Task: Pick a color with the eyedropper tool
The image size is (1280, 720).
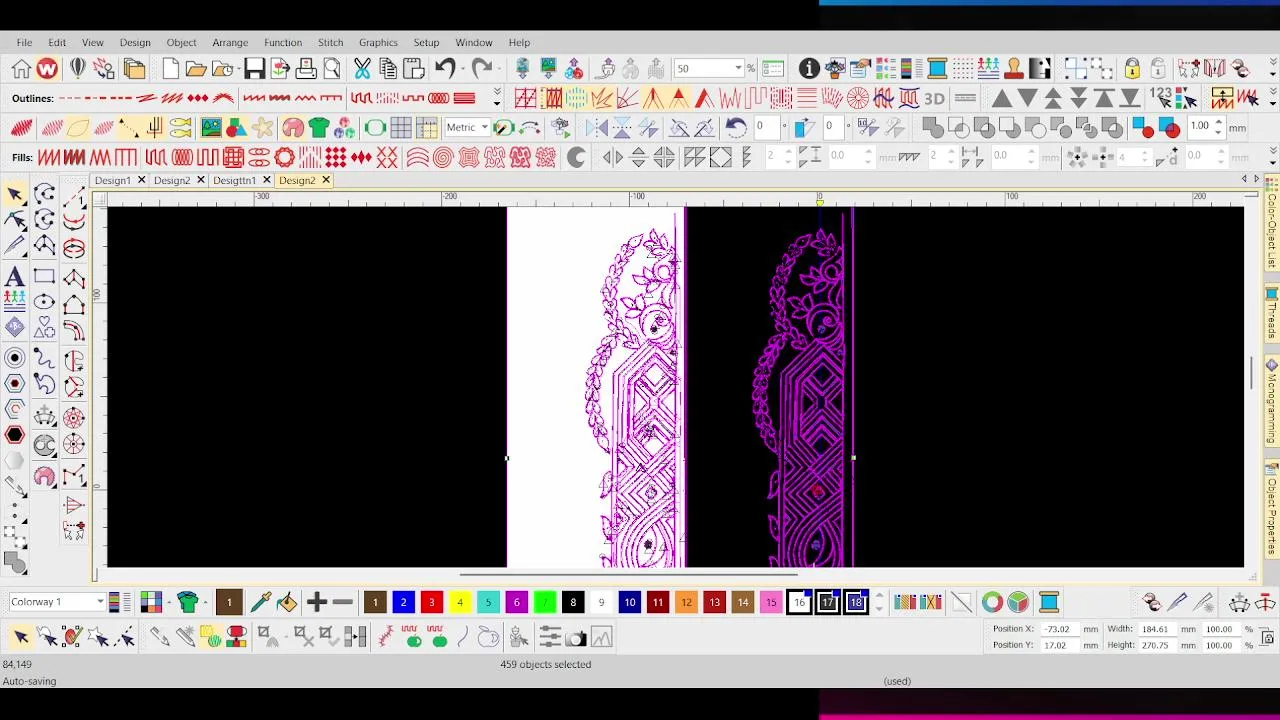Action: pyautogui.click(x=260, y=601)
